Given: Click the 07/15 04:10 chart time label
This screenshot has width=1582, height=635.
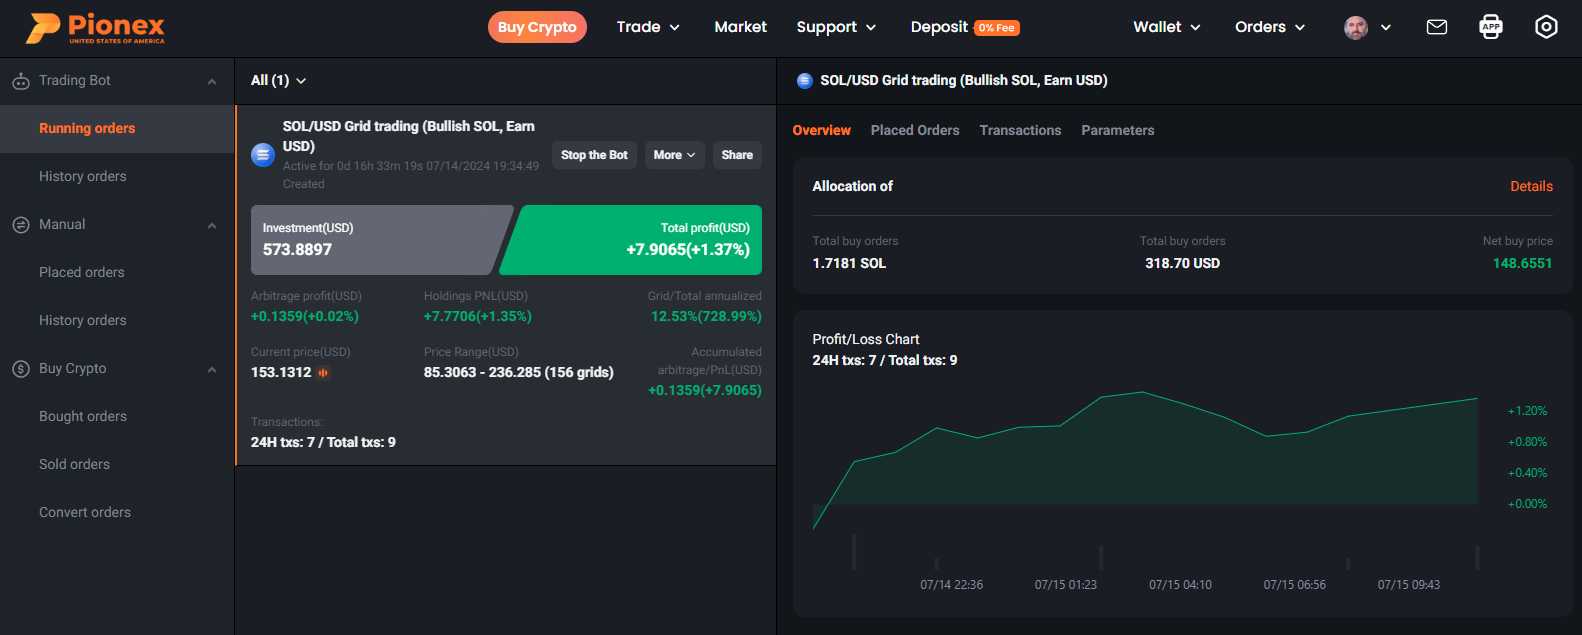Looking at the screenshot, I should click(1180, 585).
